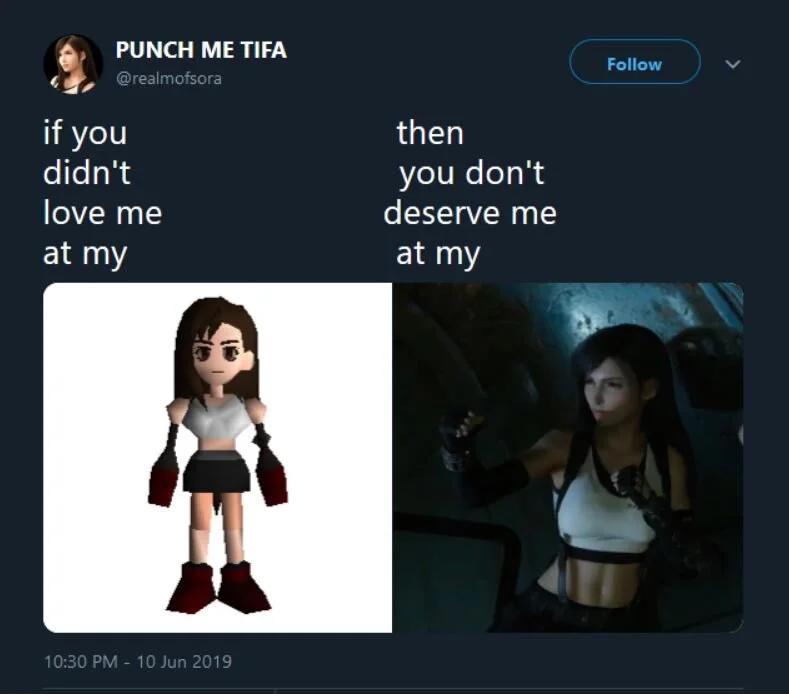Follow the @realmofsora account
Image resolution: width=789 pixels, height=699 pixels.
(x=635, y=62)
